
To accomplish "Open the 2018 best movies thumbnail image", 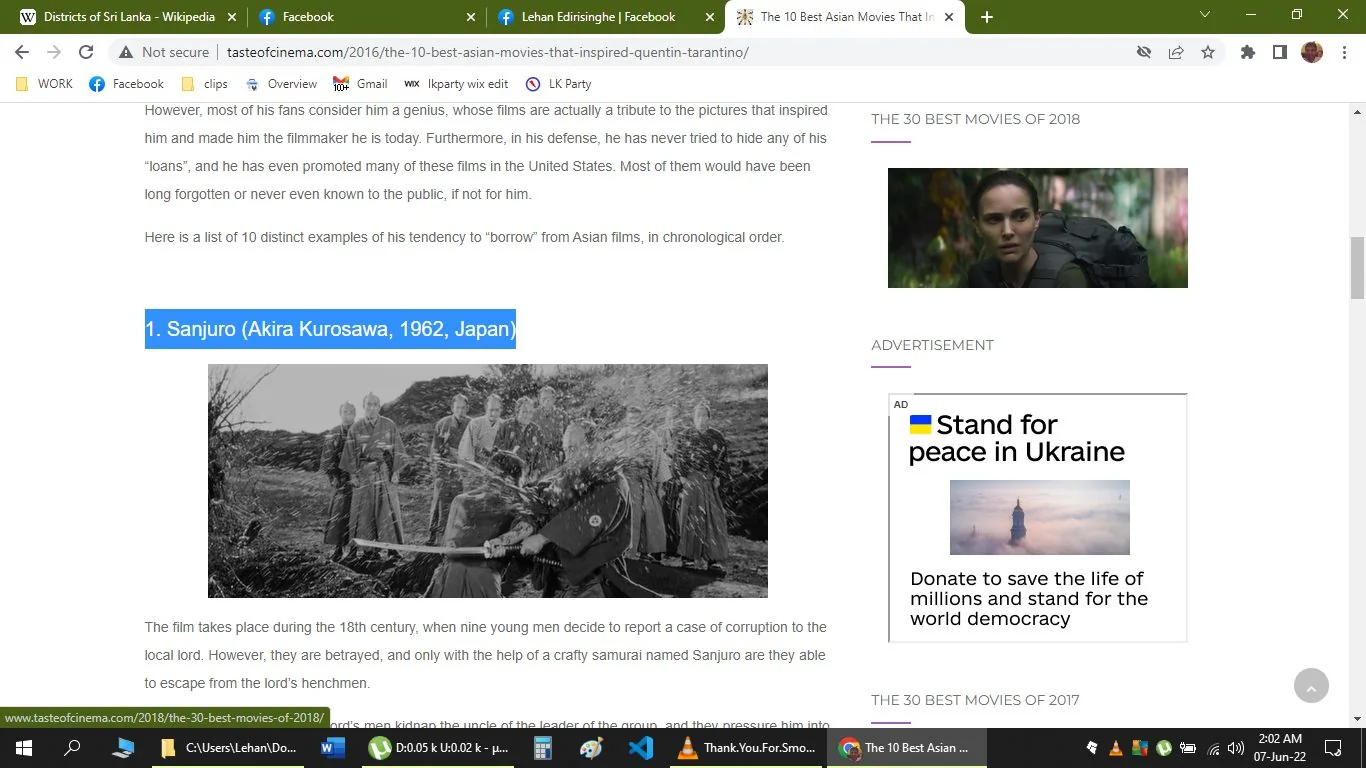I will (1038, 228).
